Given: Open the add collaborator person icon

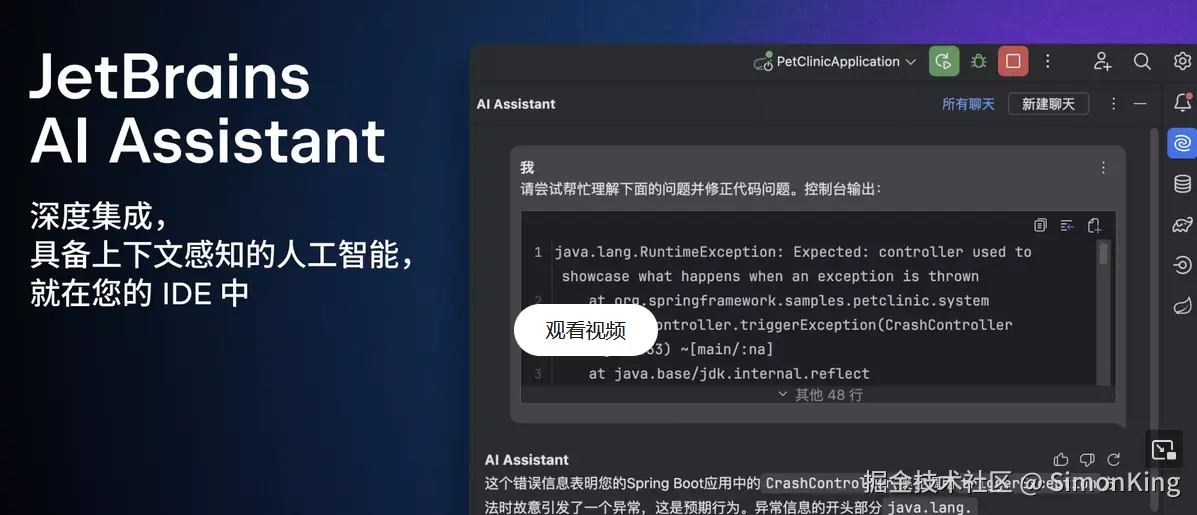Looking at the screenshot, I should coord(1102,62).
